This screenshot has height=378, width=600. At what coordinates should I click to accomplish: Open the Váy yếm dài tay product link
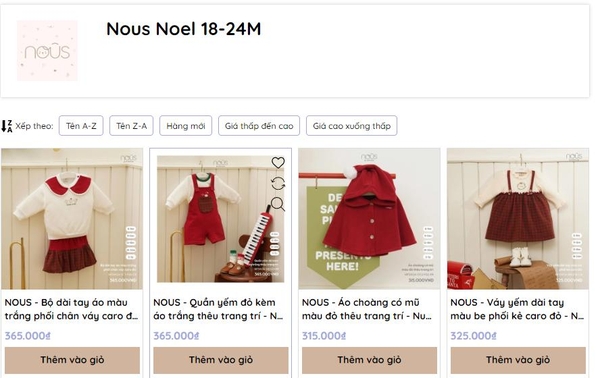(517, 309)
